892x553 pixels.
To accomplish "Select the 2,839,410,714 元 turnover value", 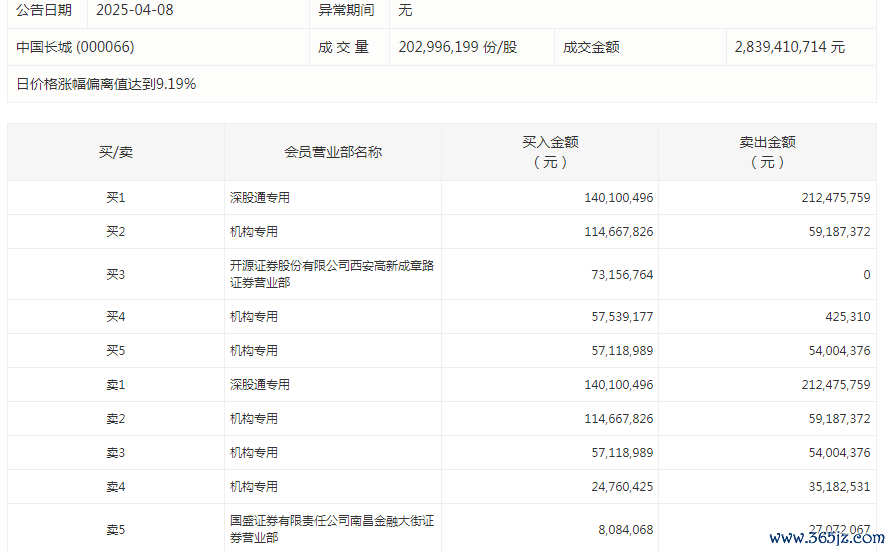I will coord(789,47).
